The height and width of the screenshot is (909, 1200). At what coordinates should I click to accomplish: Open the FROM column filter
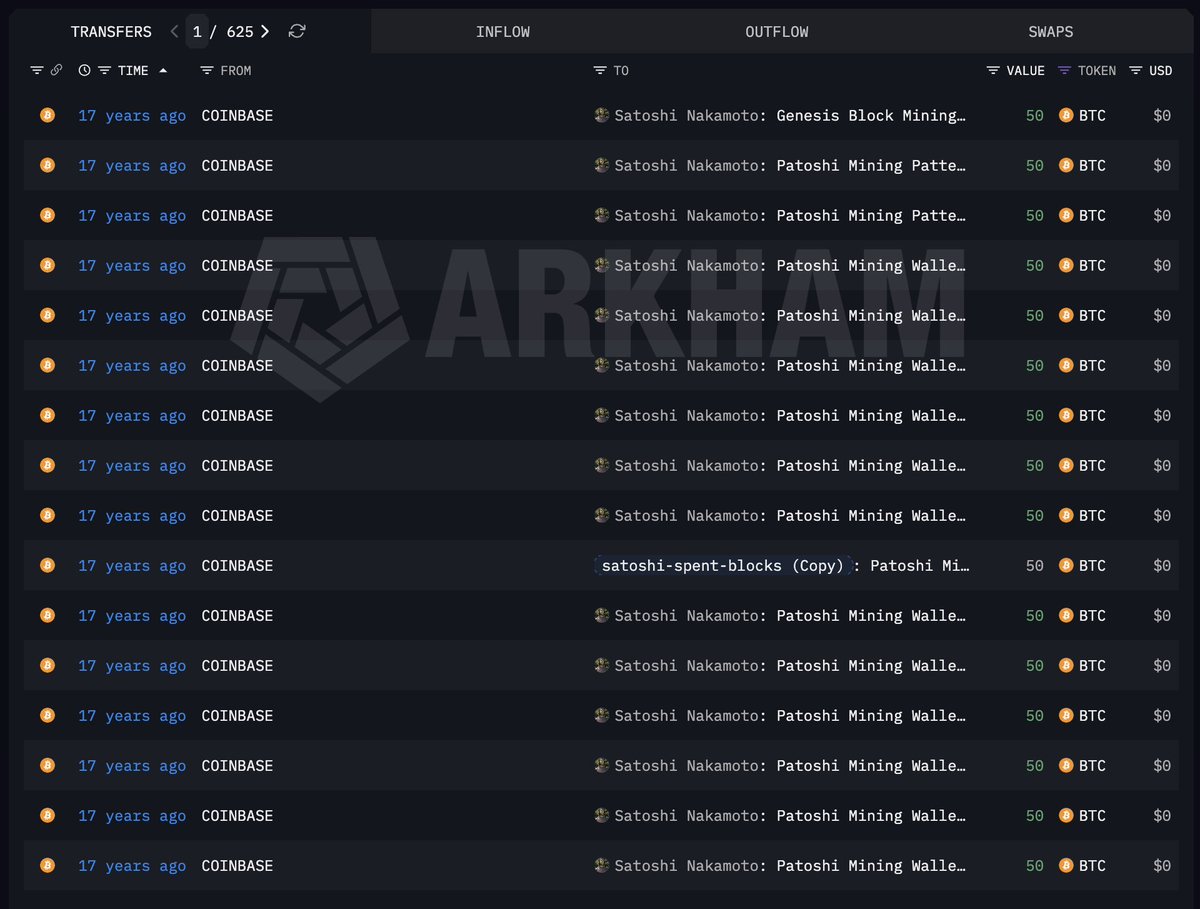(207, 70)
